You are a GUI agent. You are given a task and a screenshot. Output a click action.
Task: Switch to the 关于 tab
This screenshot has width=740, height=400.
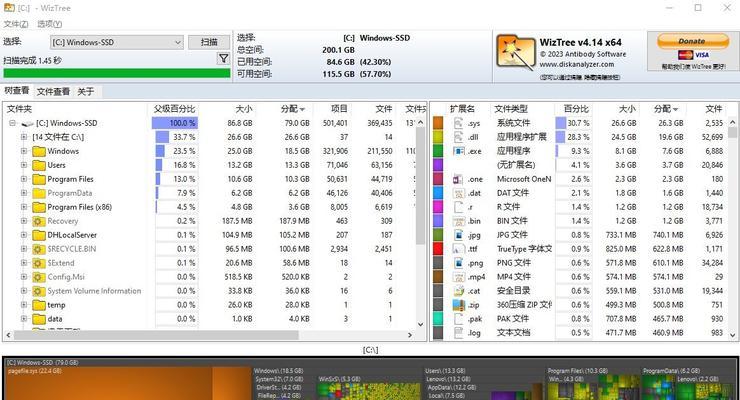point(85,92)
